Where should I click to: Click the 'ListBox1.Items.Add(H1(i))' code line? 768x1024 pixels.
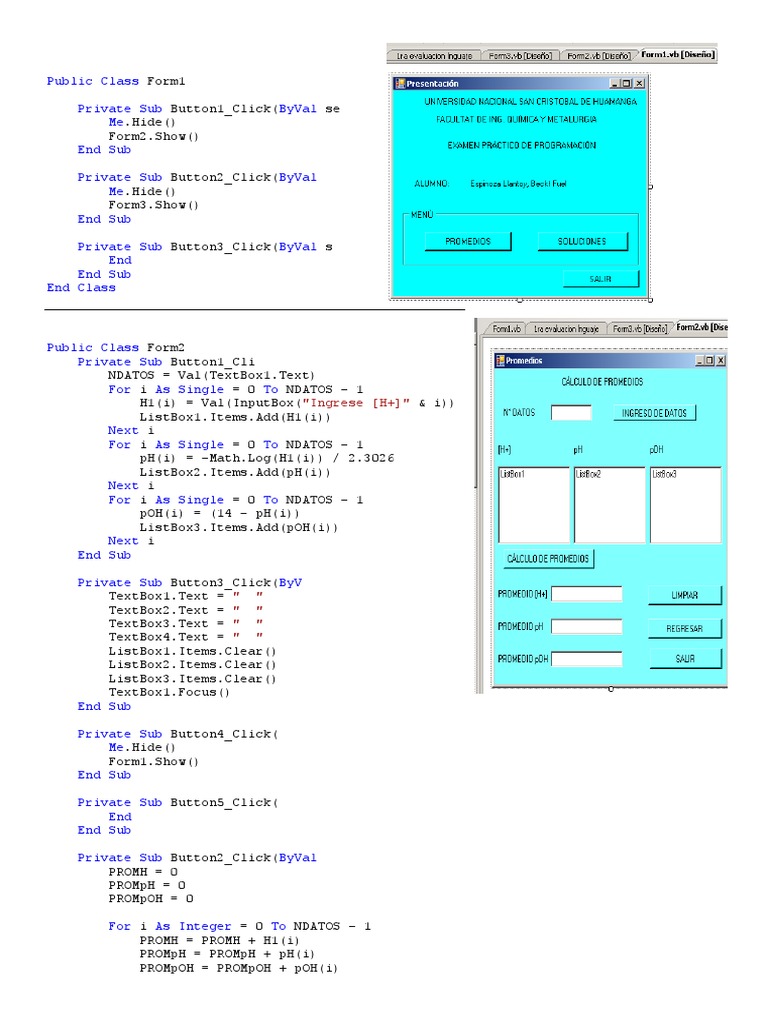[234, 417]
